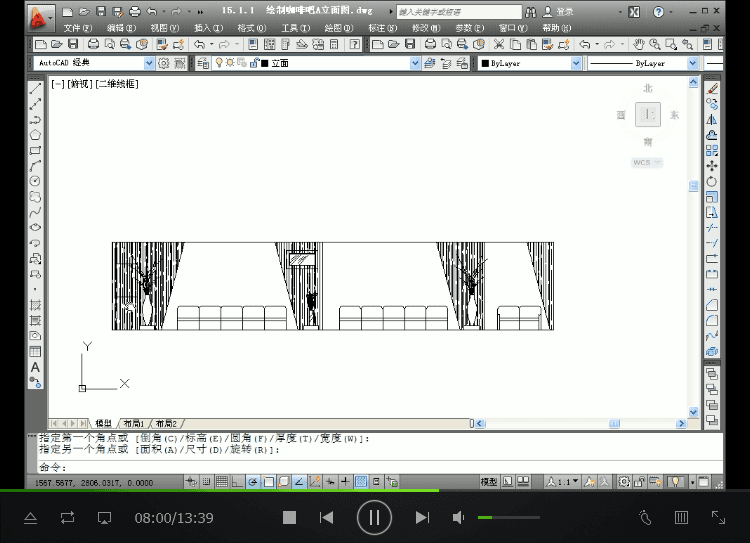Open the 修改(M) menu
This screenshot has width=750, height=543.
point(426,28)
